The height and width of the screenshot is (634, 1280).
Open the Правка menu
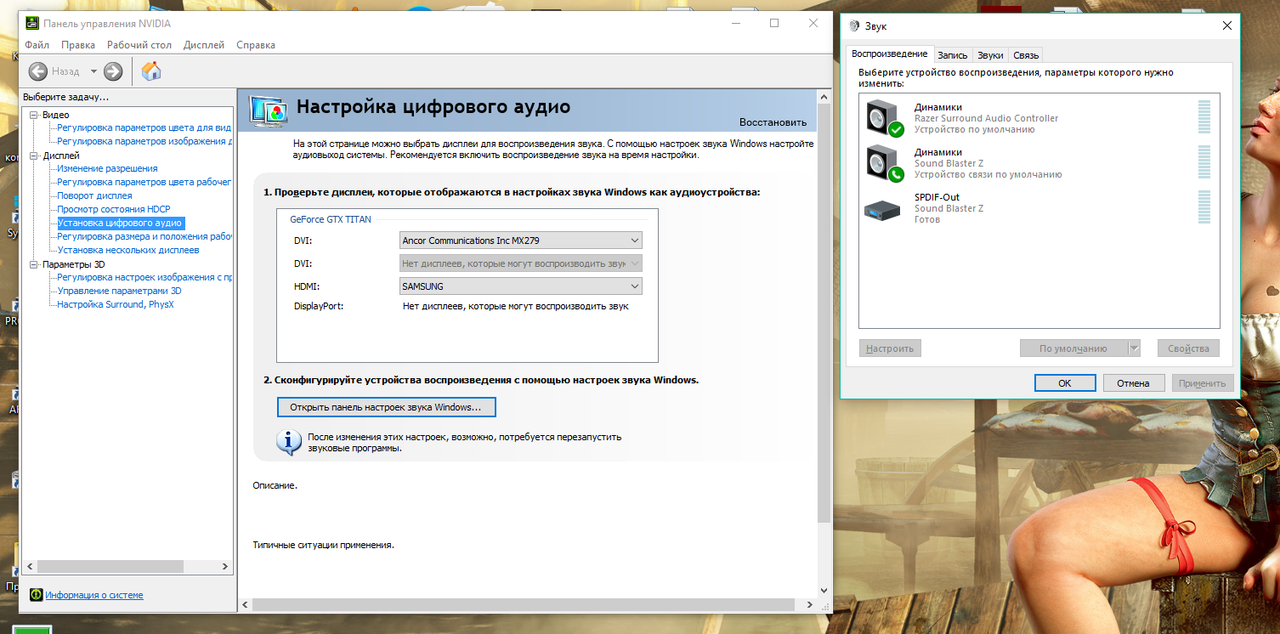78,45
